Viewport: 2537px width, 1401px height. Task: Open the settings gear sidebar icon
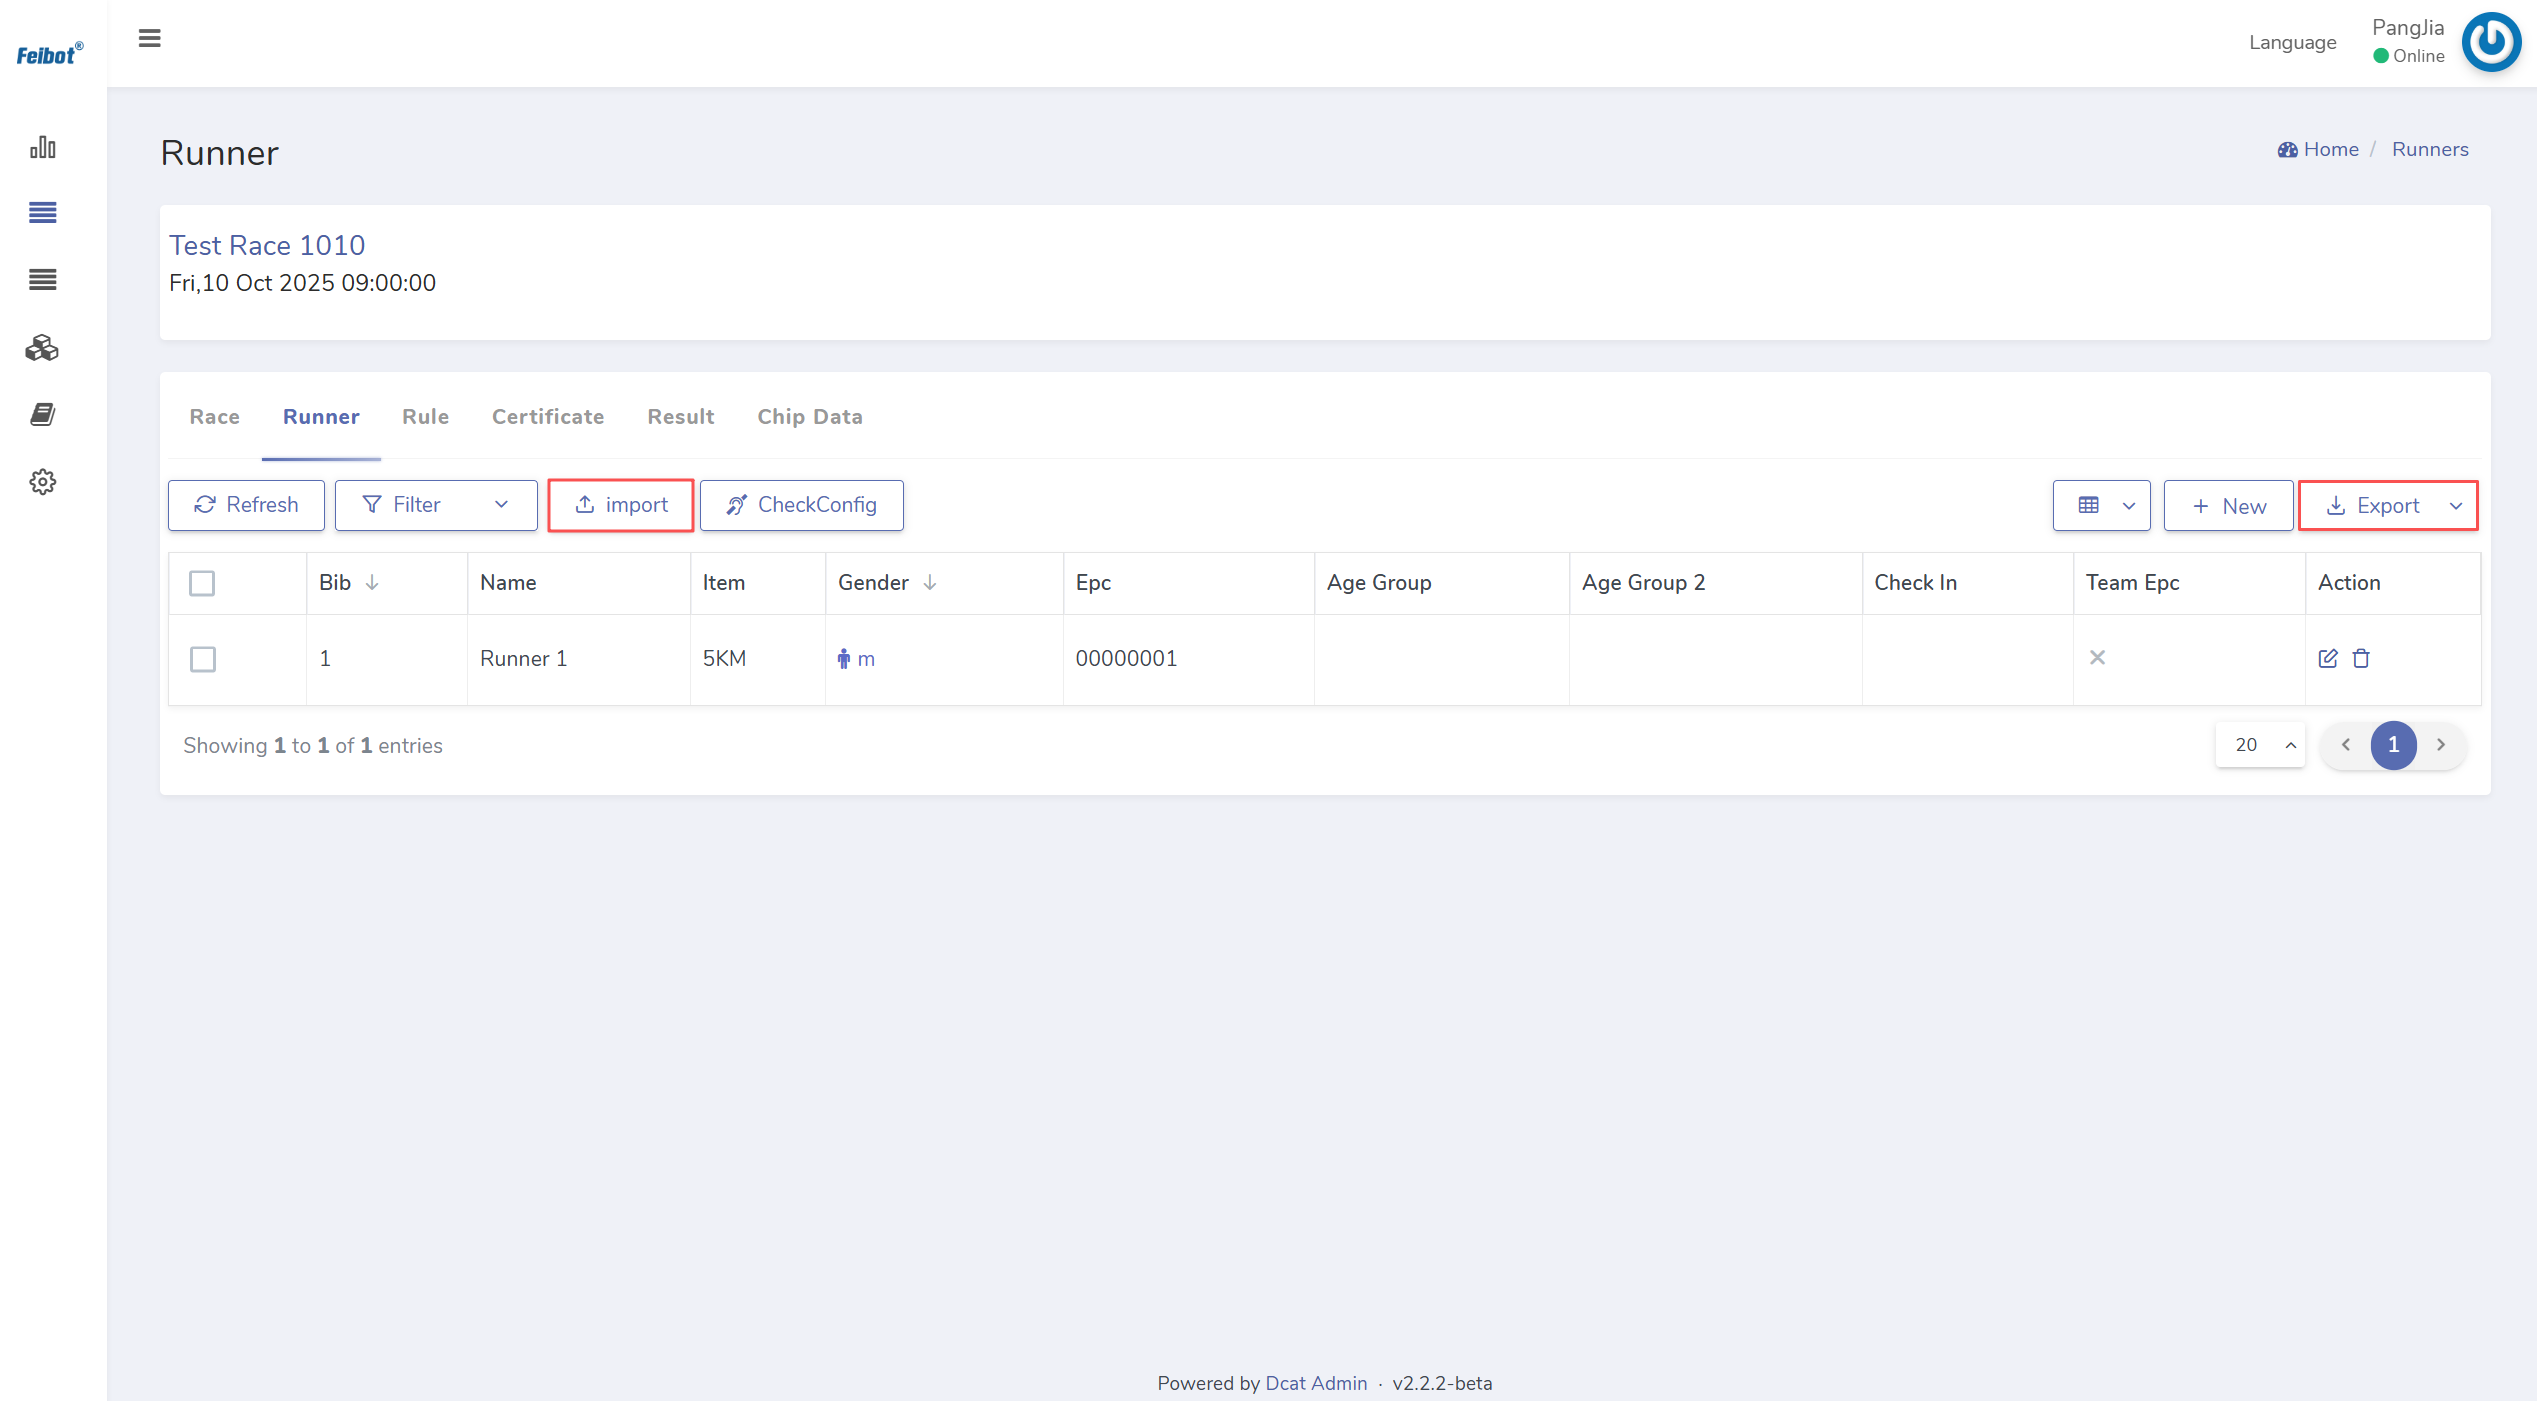(42, 482)
